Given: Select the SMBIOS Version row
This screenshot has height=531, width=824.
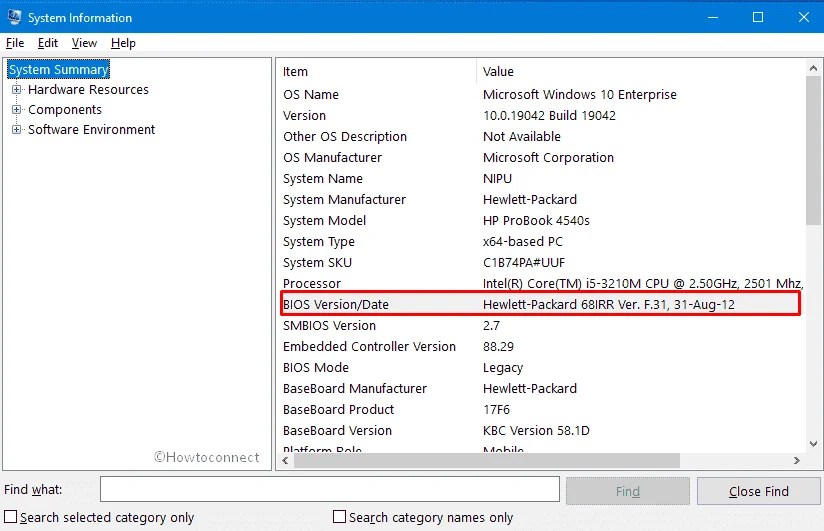Looking at the screenshot, I should point(541,325).
